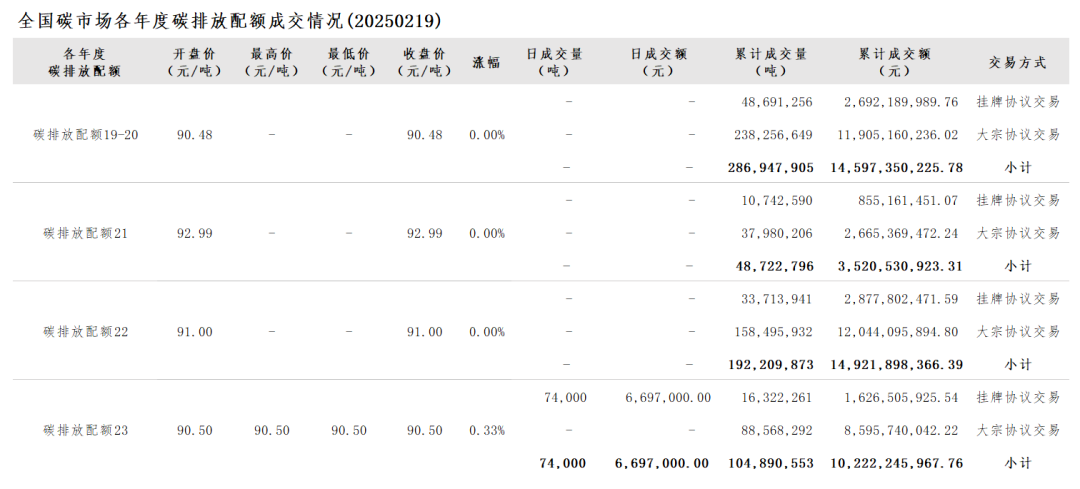Click the 碳排放配额19-20 row label

tap(86, 135)
